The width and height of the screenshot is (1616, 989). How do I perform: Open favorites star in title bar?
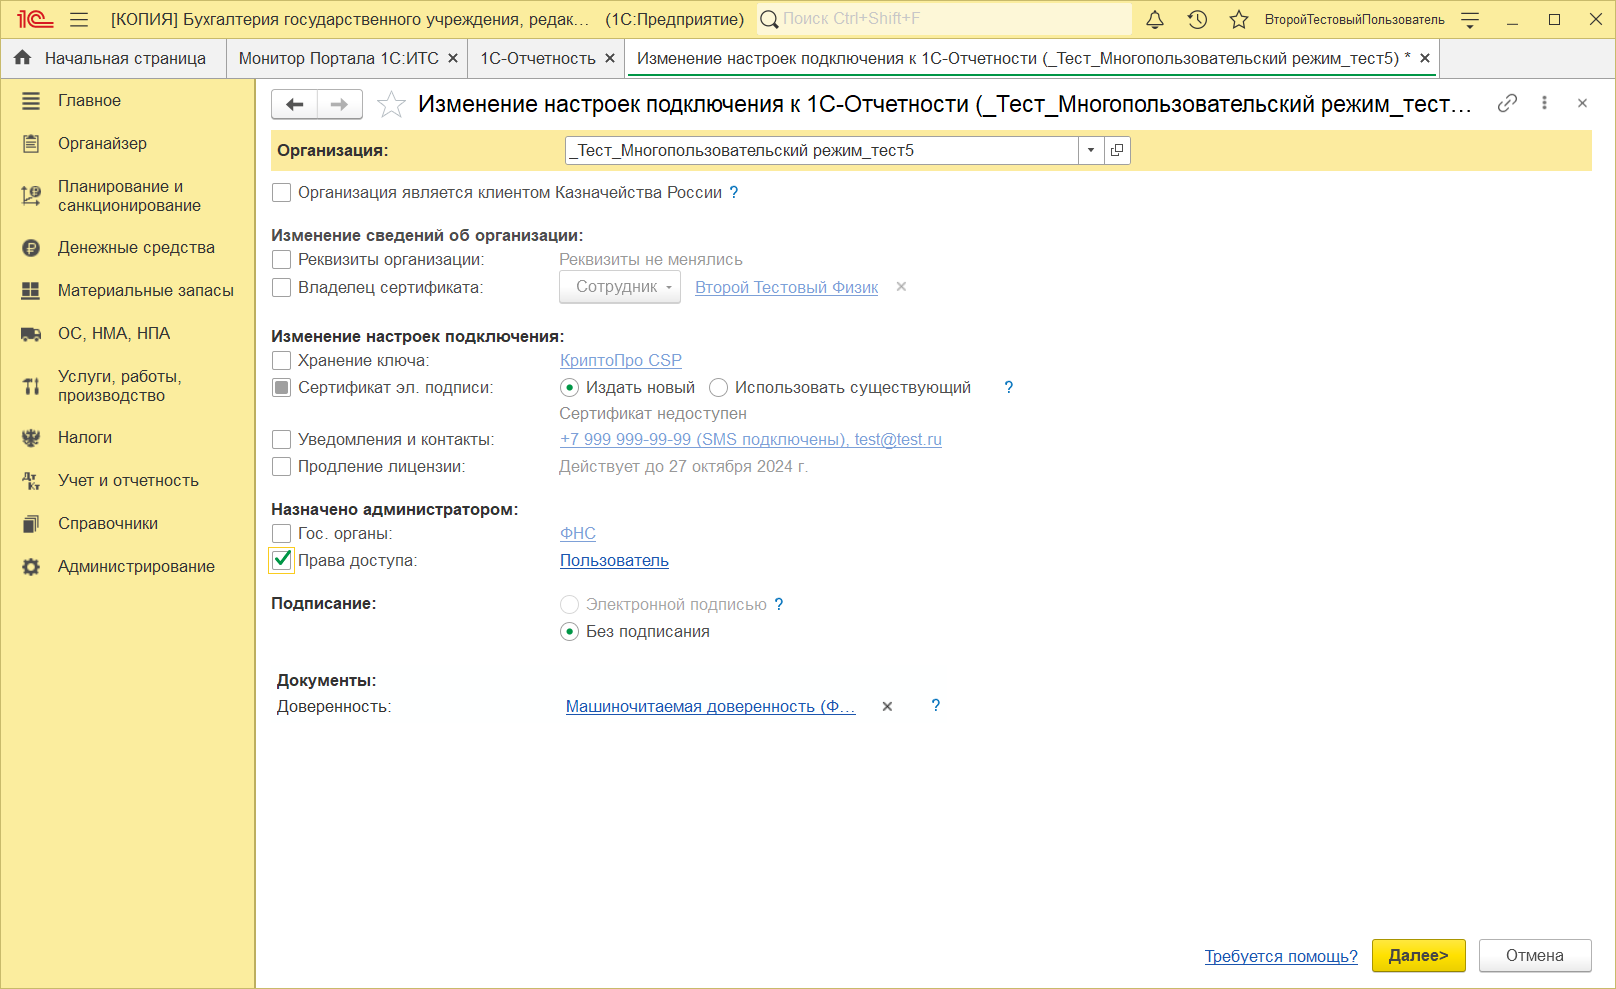coord(1239,19)
